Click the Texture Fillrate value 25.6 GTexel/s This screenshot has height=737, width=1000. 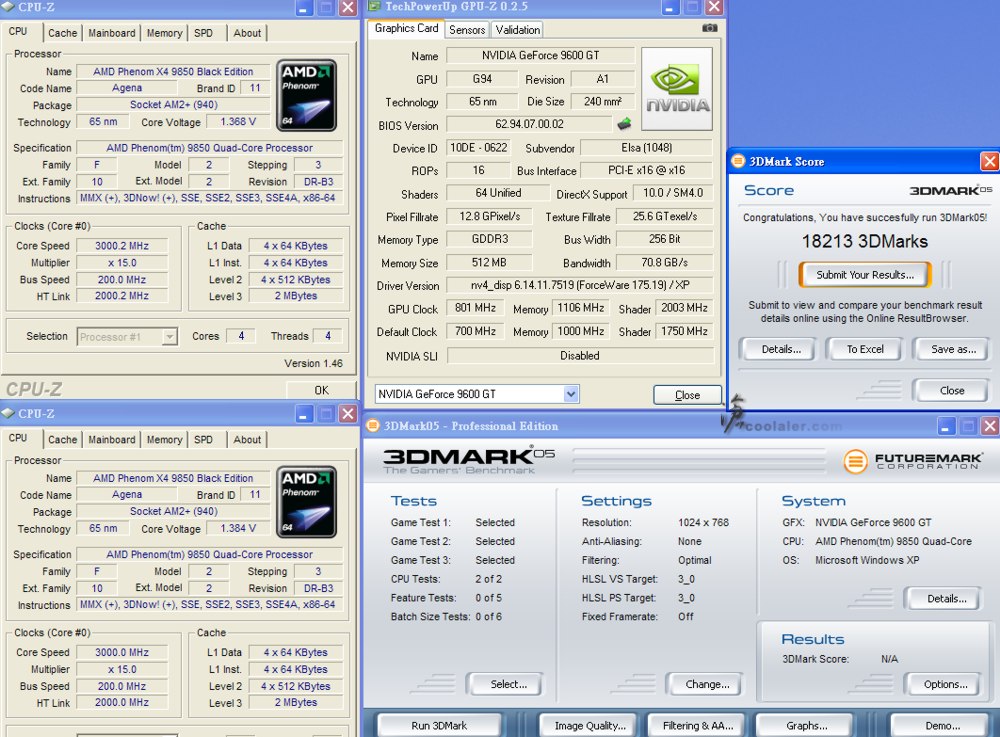pyautogui.click(x=665, y=217)
